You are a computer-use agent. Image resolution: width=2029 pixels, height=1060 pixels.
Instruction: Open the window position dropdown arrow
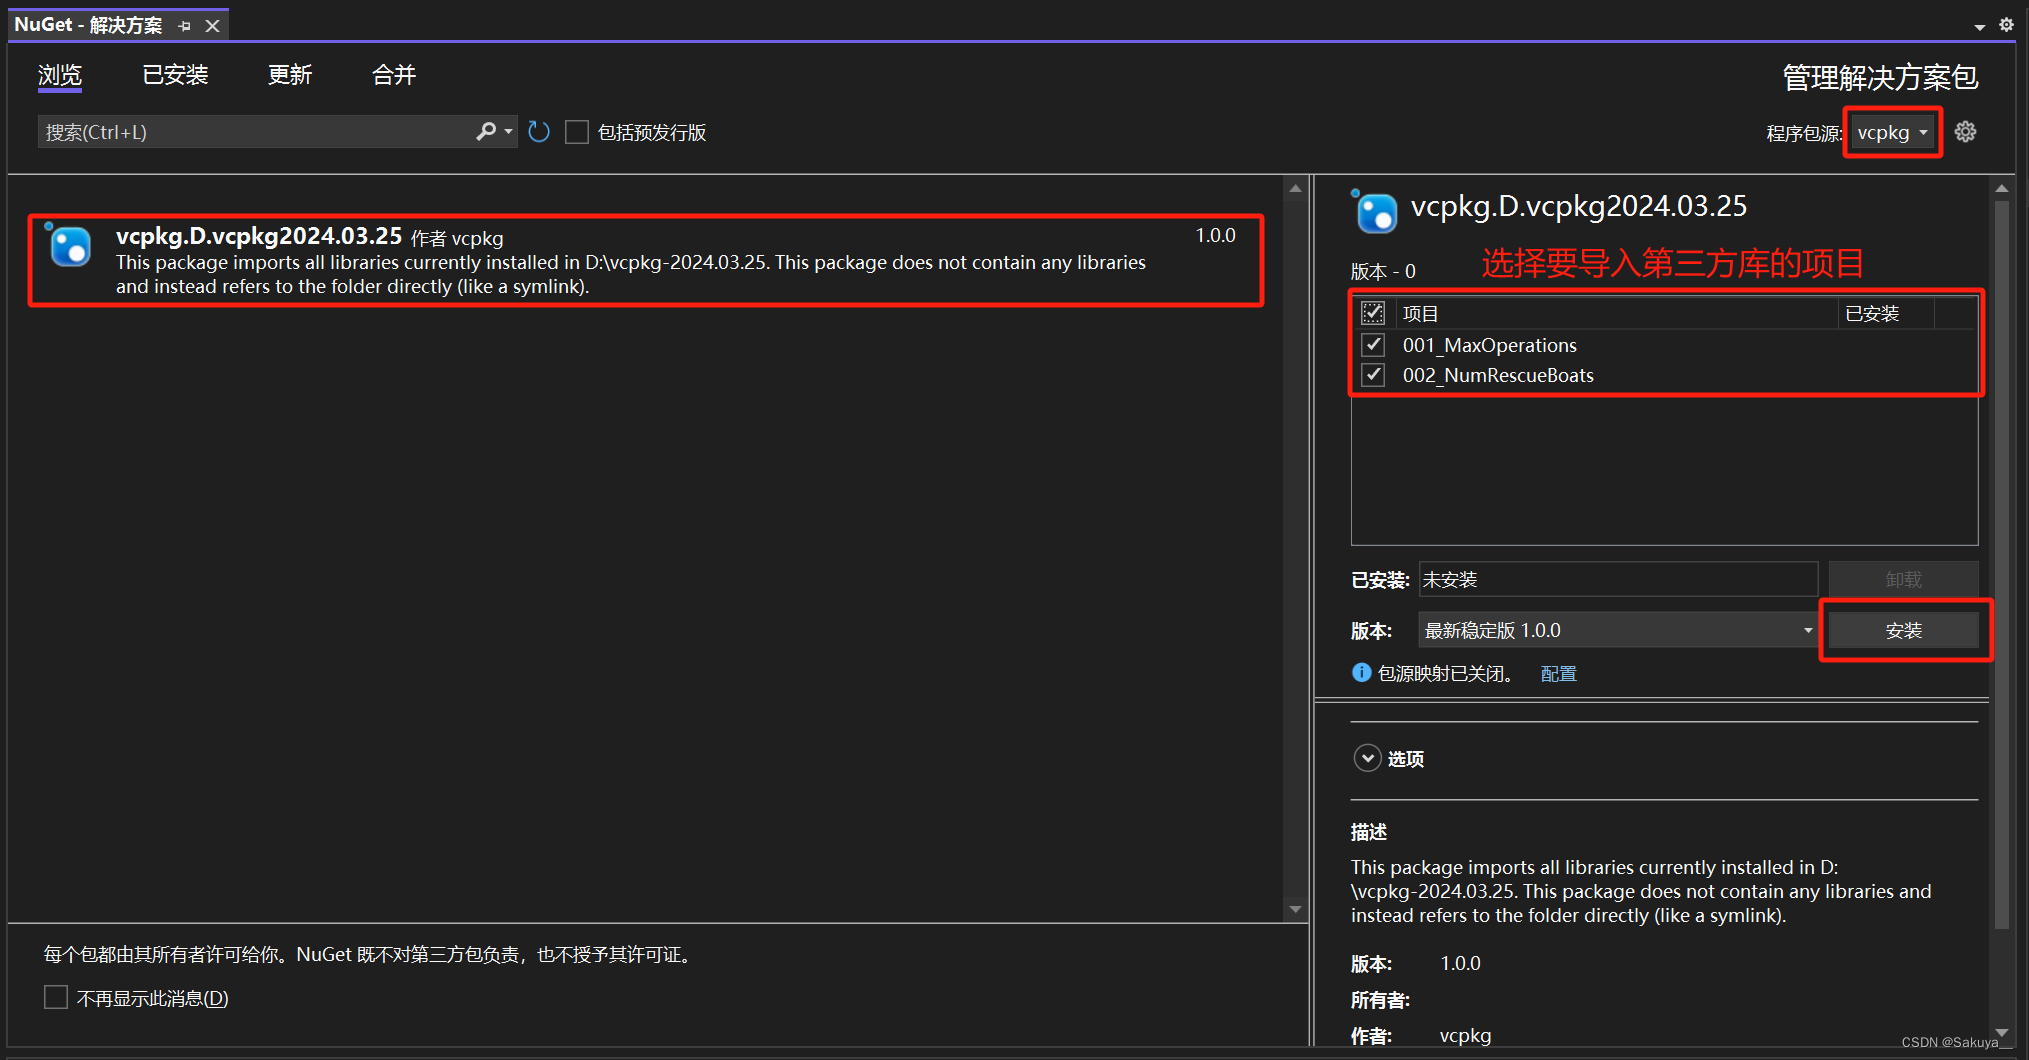[1980, 27]
